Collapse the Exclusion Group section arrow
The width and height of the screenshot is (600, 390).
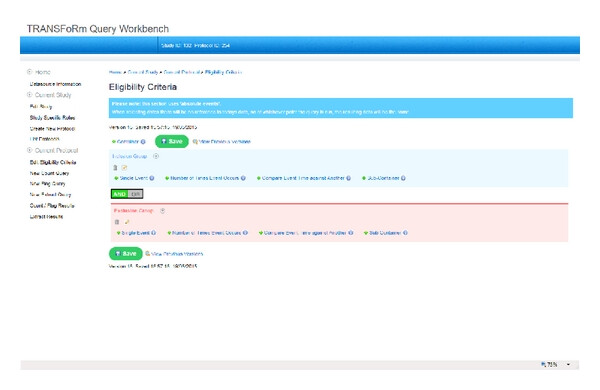[163, 211]
